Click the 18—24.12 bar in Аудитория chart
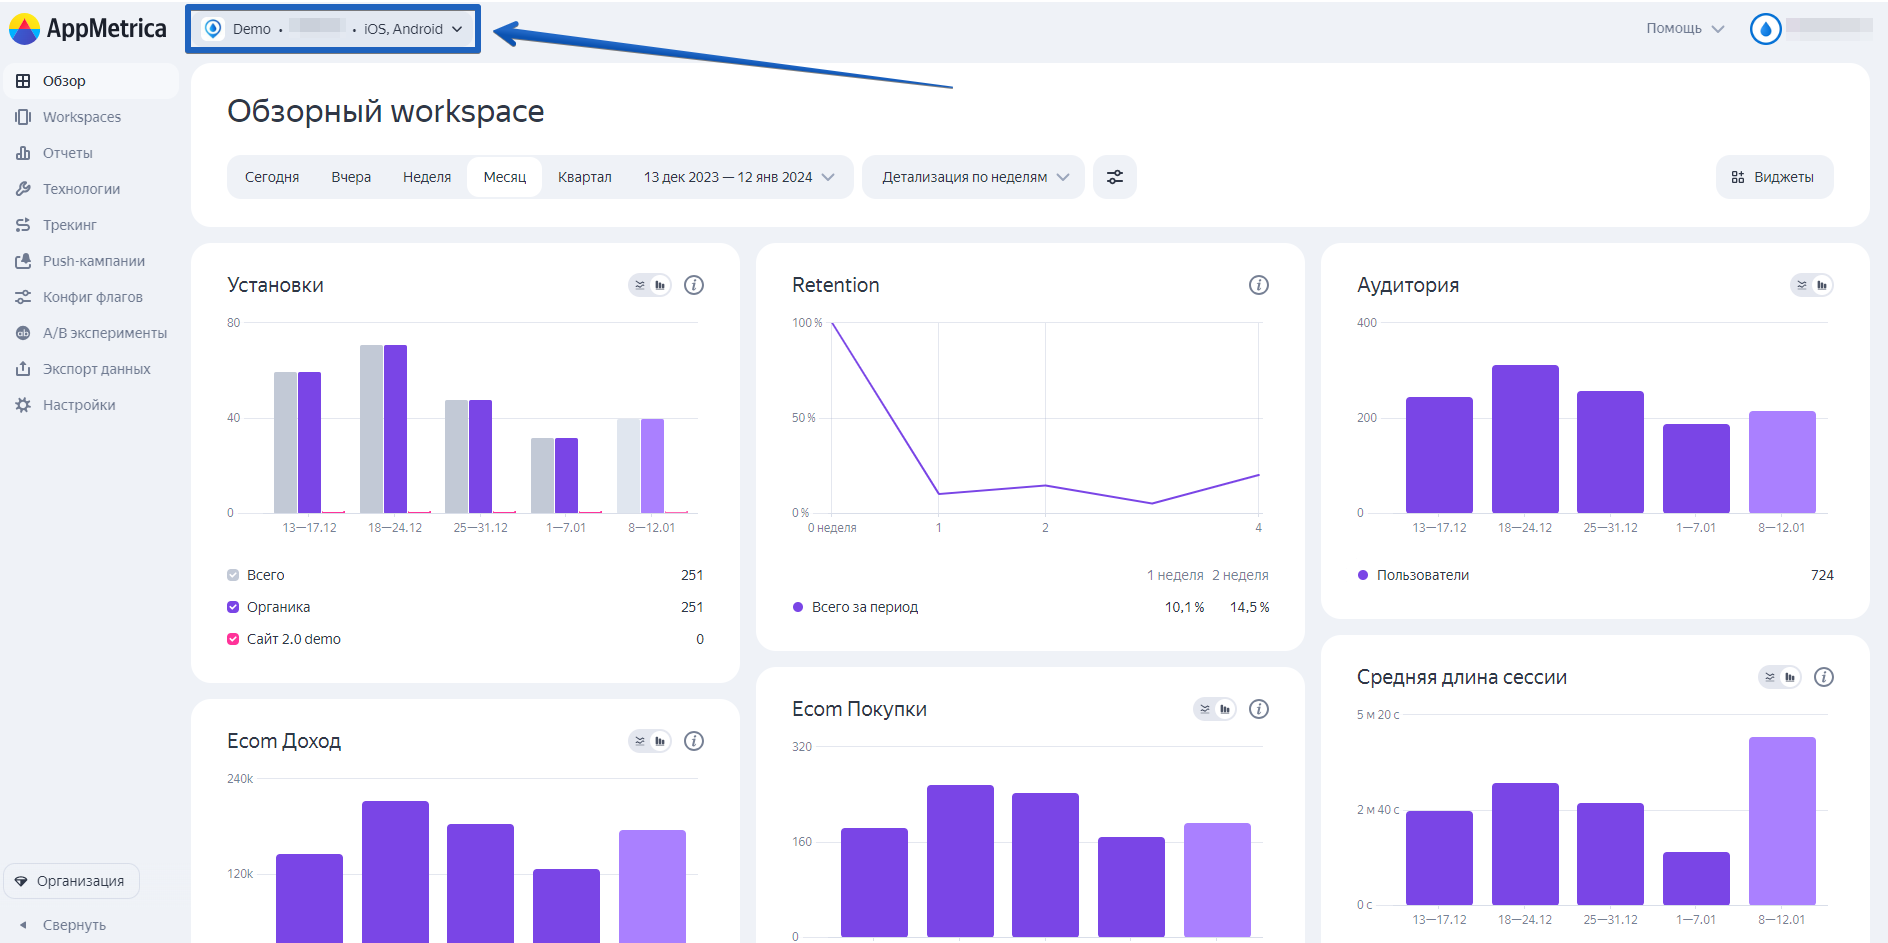The image size is (1888, 943). [x=1525, y=439]
